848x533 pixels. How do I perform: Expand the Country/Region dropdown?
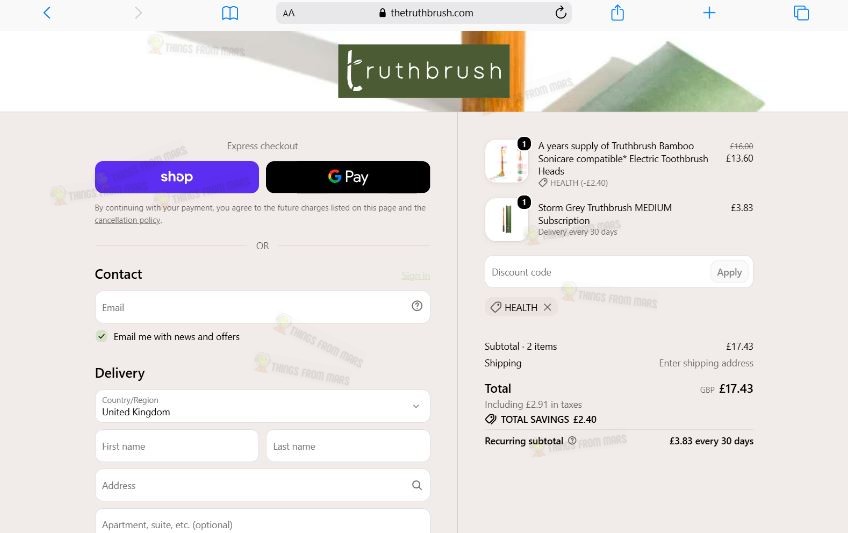(x=262, y=406)
